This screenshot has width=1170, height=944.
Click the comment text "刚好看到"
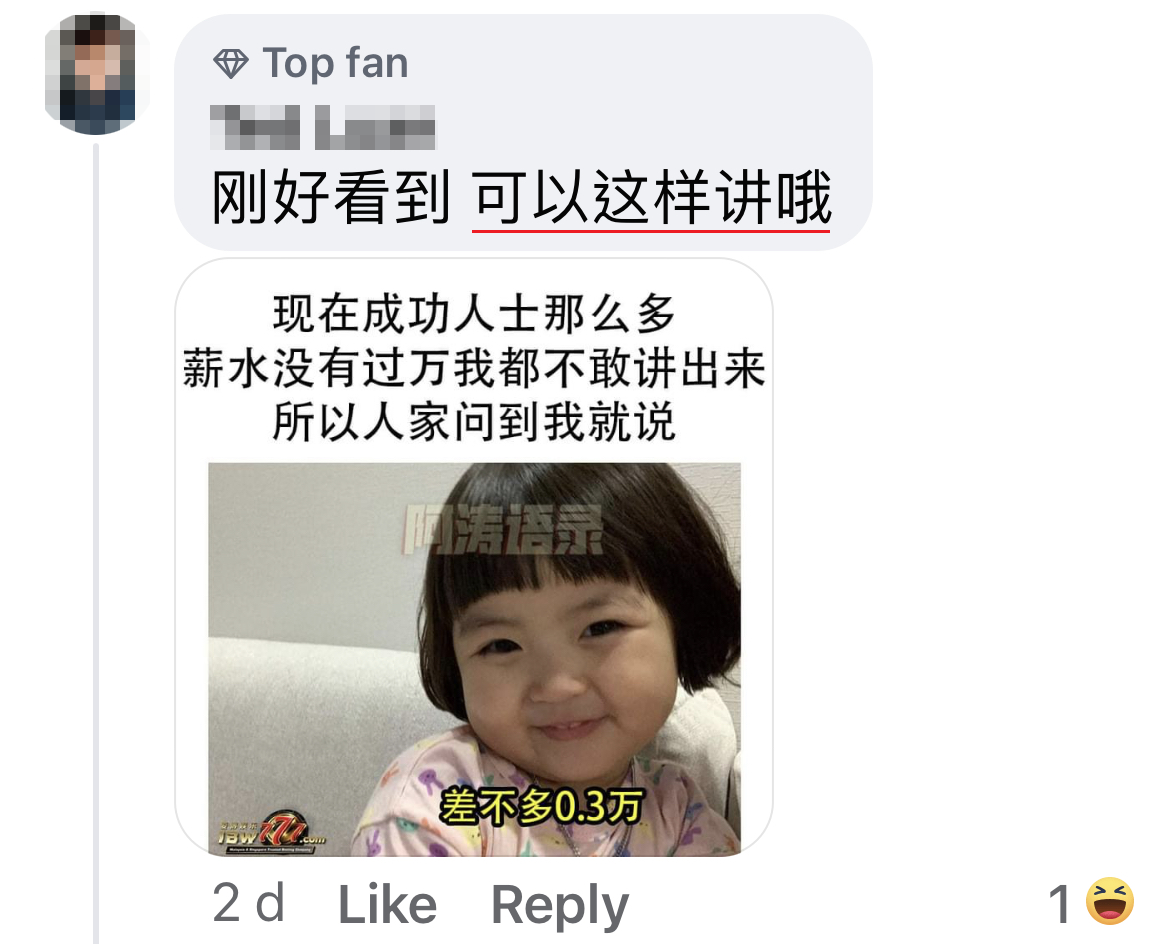(331, 197)
